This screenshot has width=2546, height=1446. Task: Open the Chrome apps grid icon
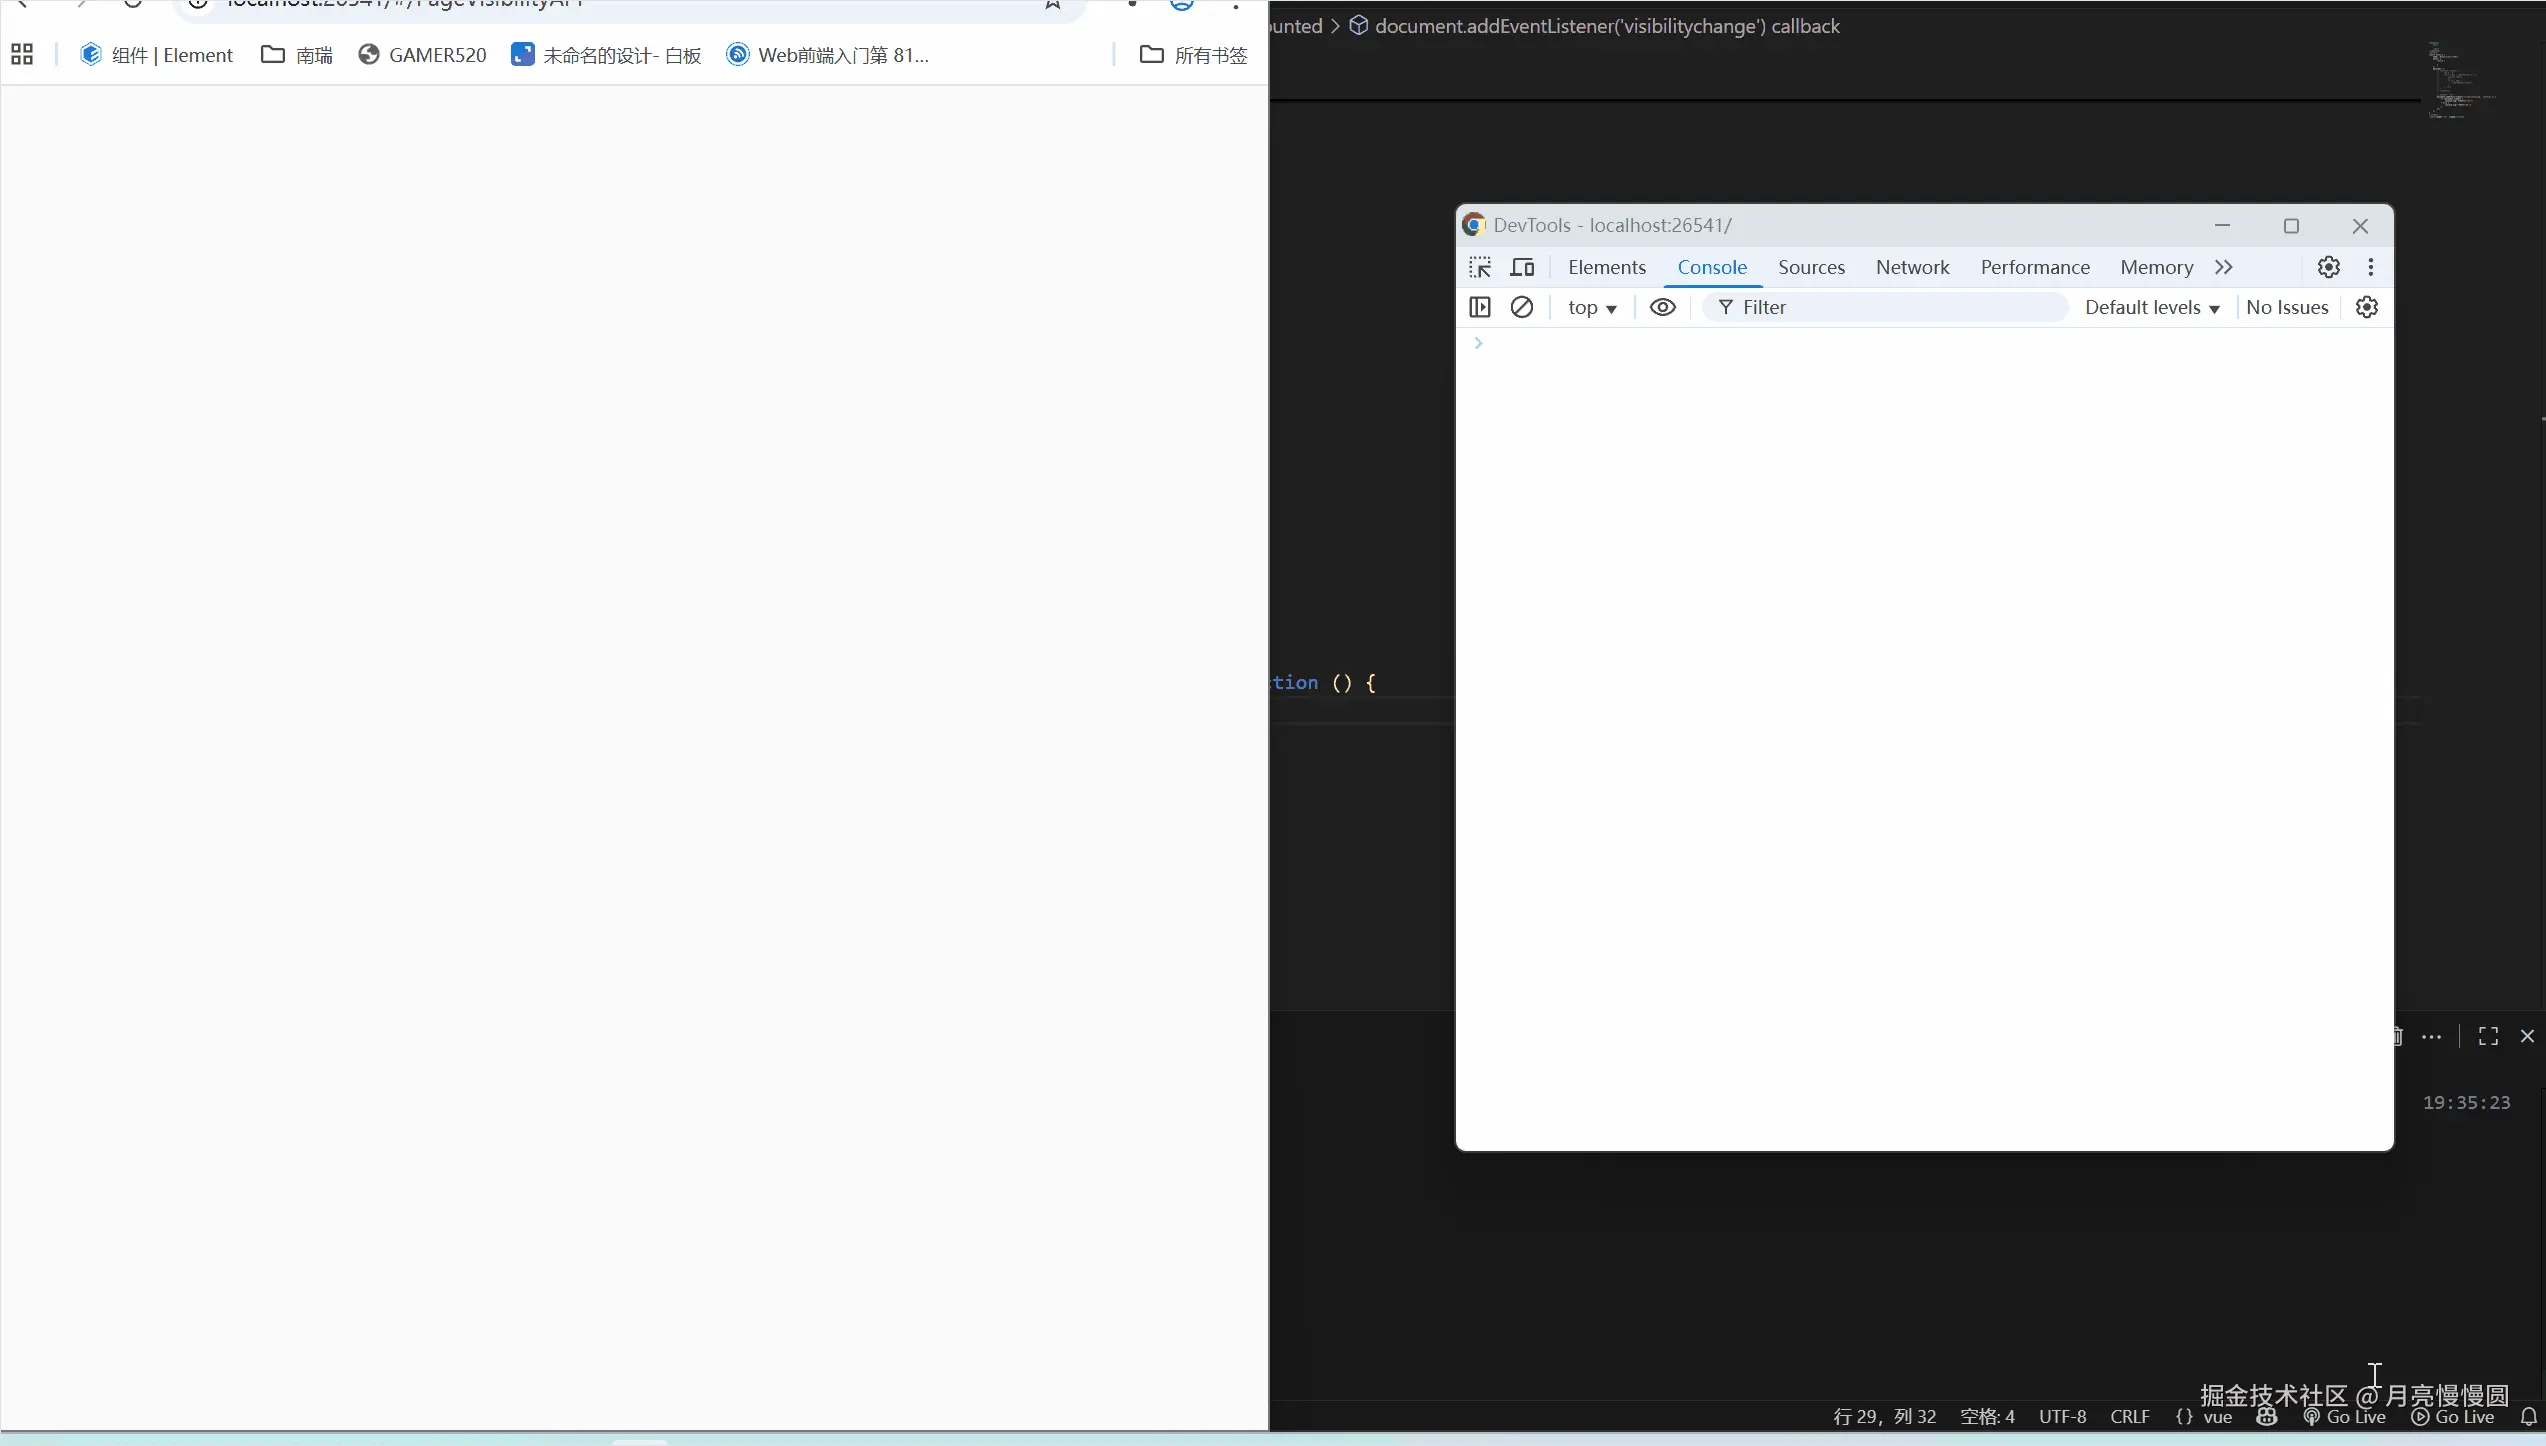click(x=22, y=55)
